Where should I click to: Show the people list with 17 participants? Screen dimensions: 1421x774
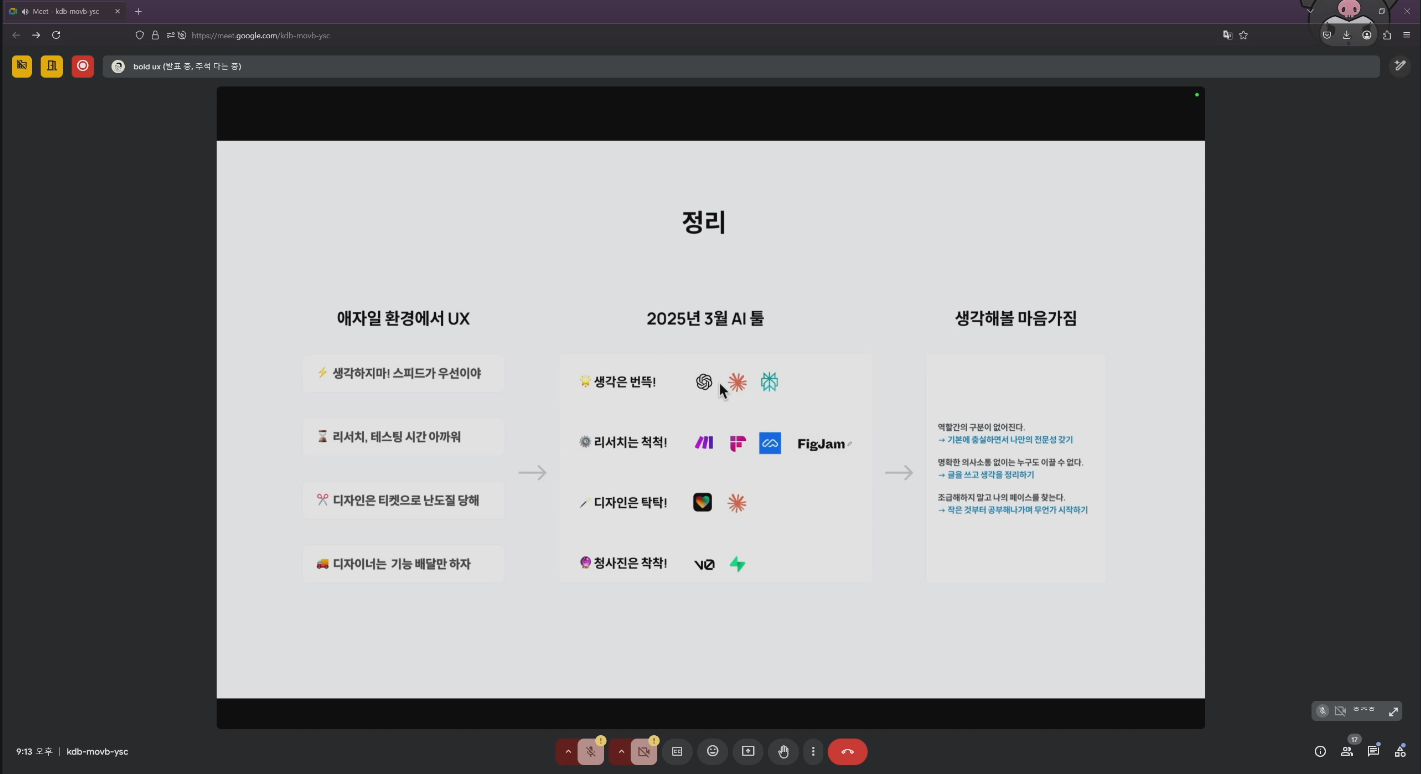click(1347, 750)
